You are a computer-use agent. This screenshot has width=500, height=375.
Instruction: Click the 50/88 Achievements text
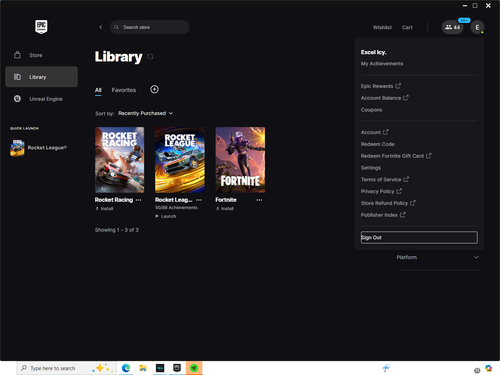[176, 208]
